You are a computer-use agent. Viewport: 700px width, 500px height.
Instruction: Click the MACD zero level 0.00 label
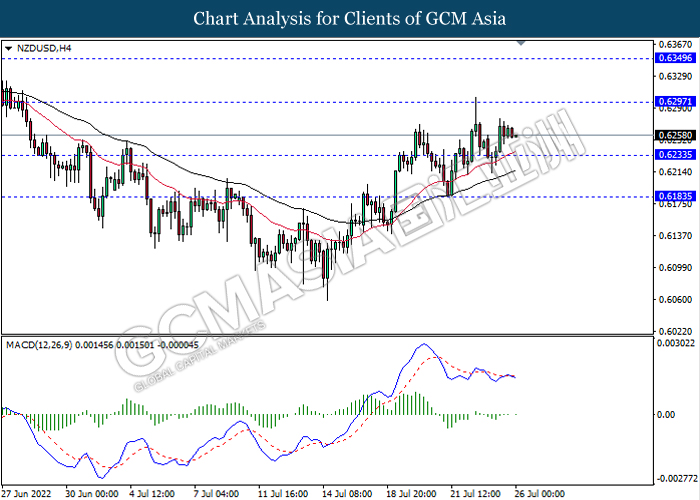(666, 415)
